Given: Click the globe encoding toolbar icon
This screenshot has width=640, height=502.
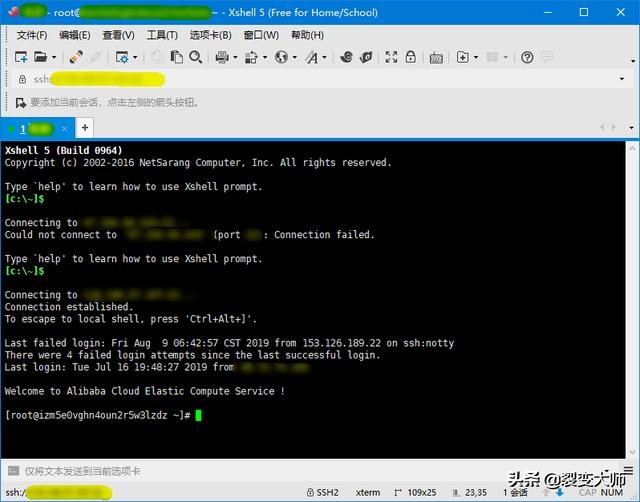Looking at the screenshot, I should pyautogui.click(x=281, y=57).
